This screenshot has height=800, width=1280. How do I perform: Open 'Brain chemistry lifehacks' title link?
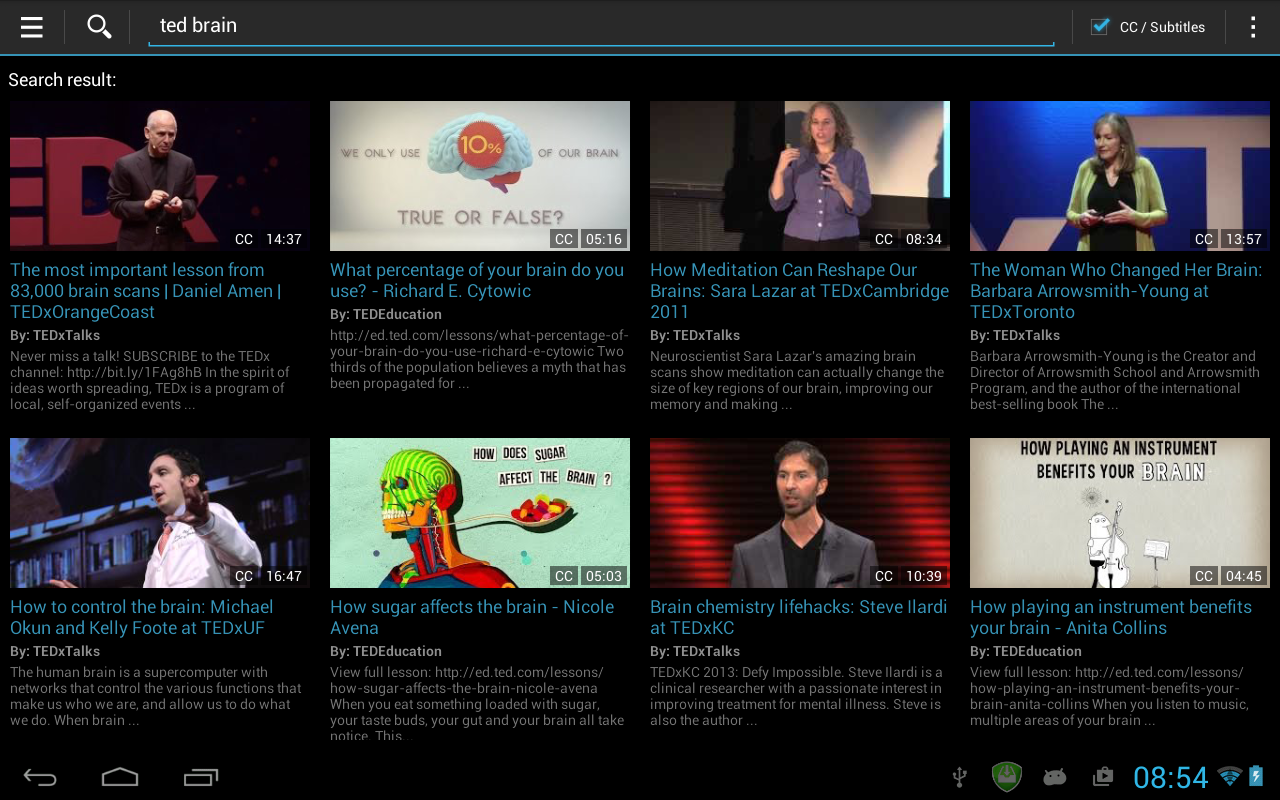pyautogui.click(x=799, y=617)
